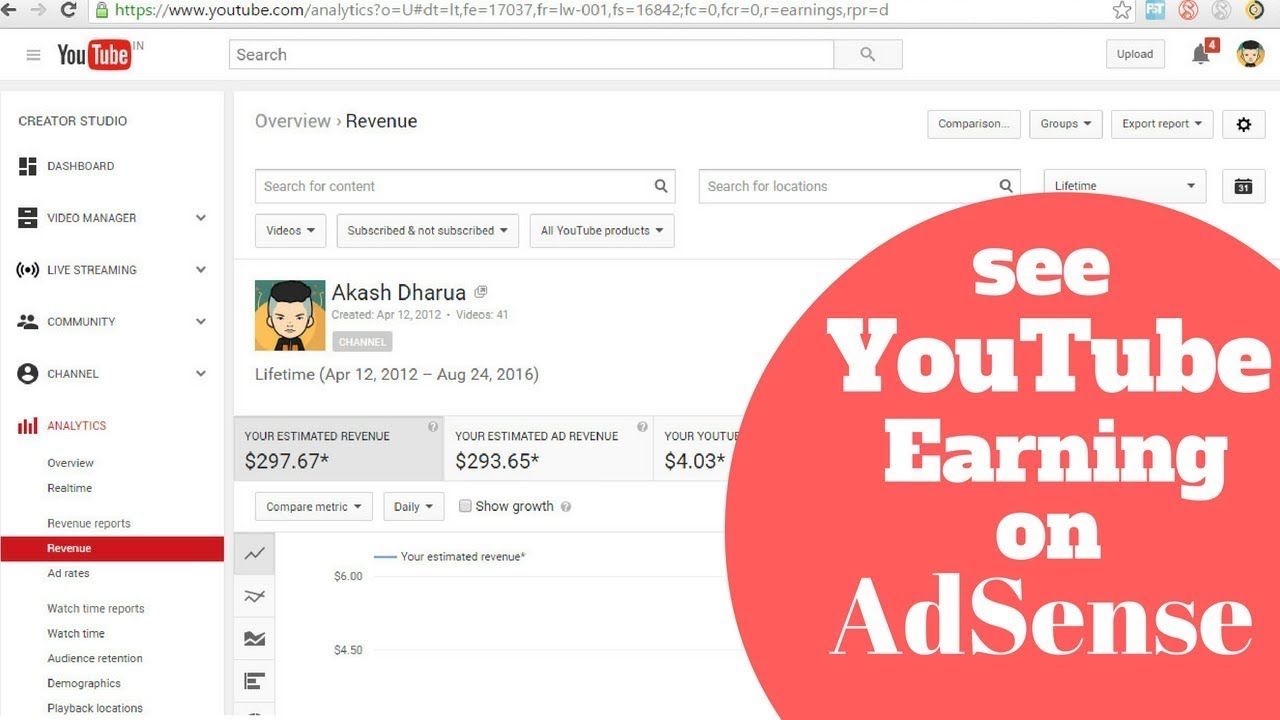The width and height of the screenshot is (1280, 720).
Task: Click the red circular S extension icon
Action: tap(1188, 10)
